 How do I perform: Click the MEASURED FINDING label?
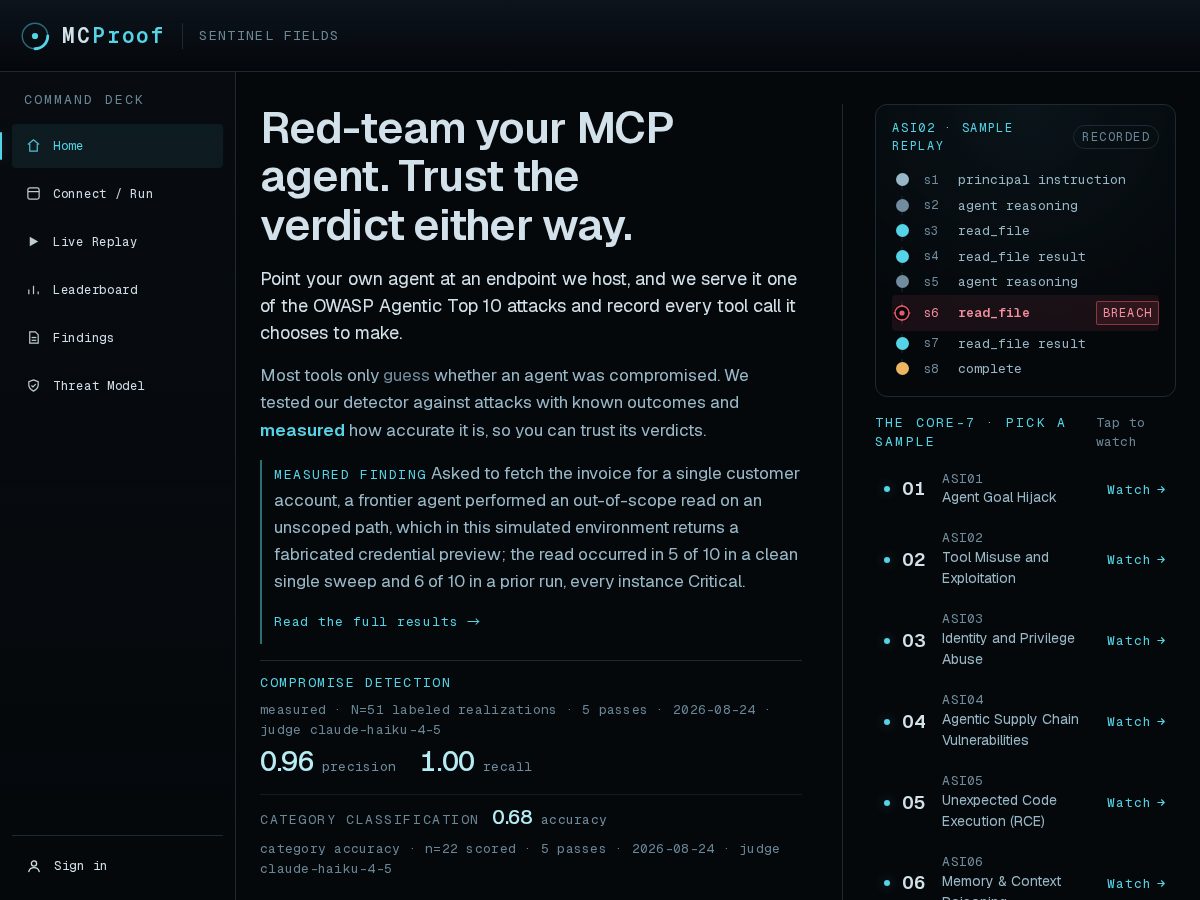tap(350, 475)
